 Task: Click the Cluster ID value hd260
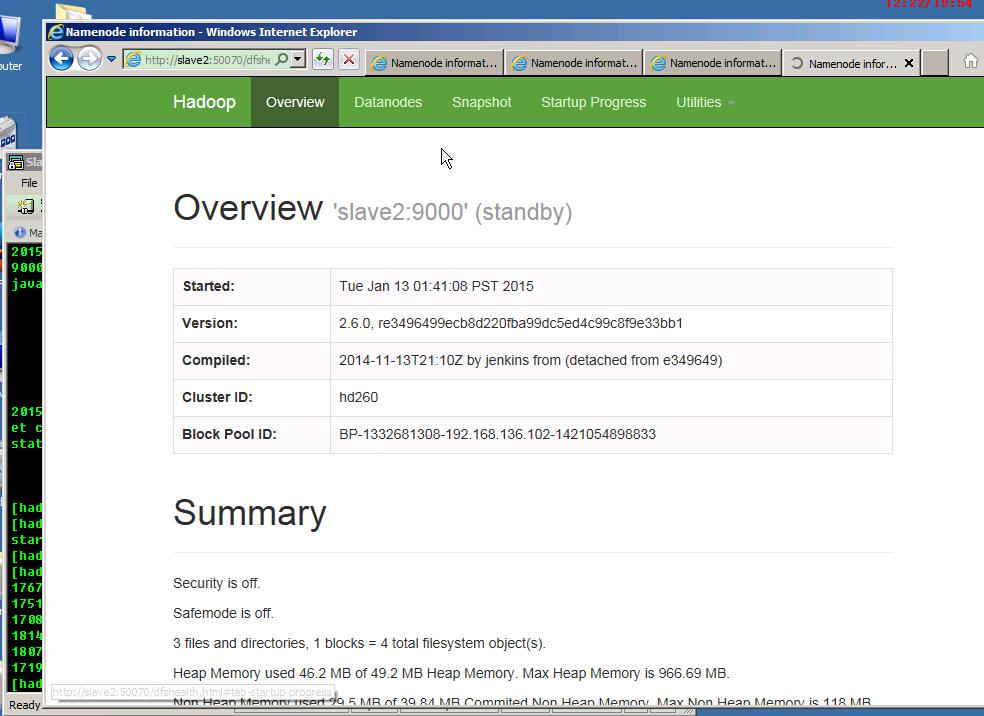coord(358,397)
